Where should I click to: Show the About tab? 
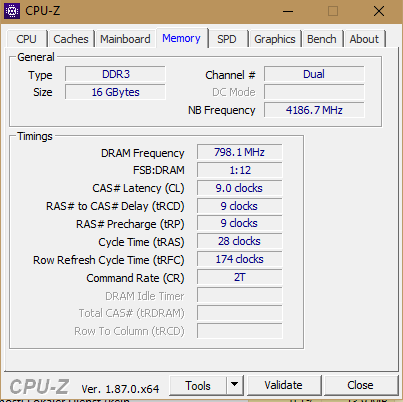(x=364, y=39)
